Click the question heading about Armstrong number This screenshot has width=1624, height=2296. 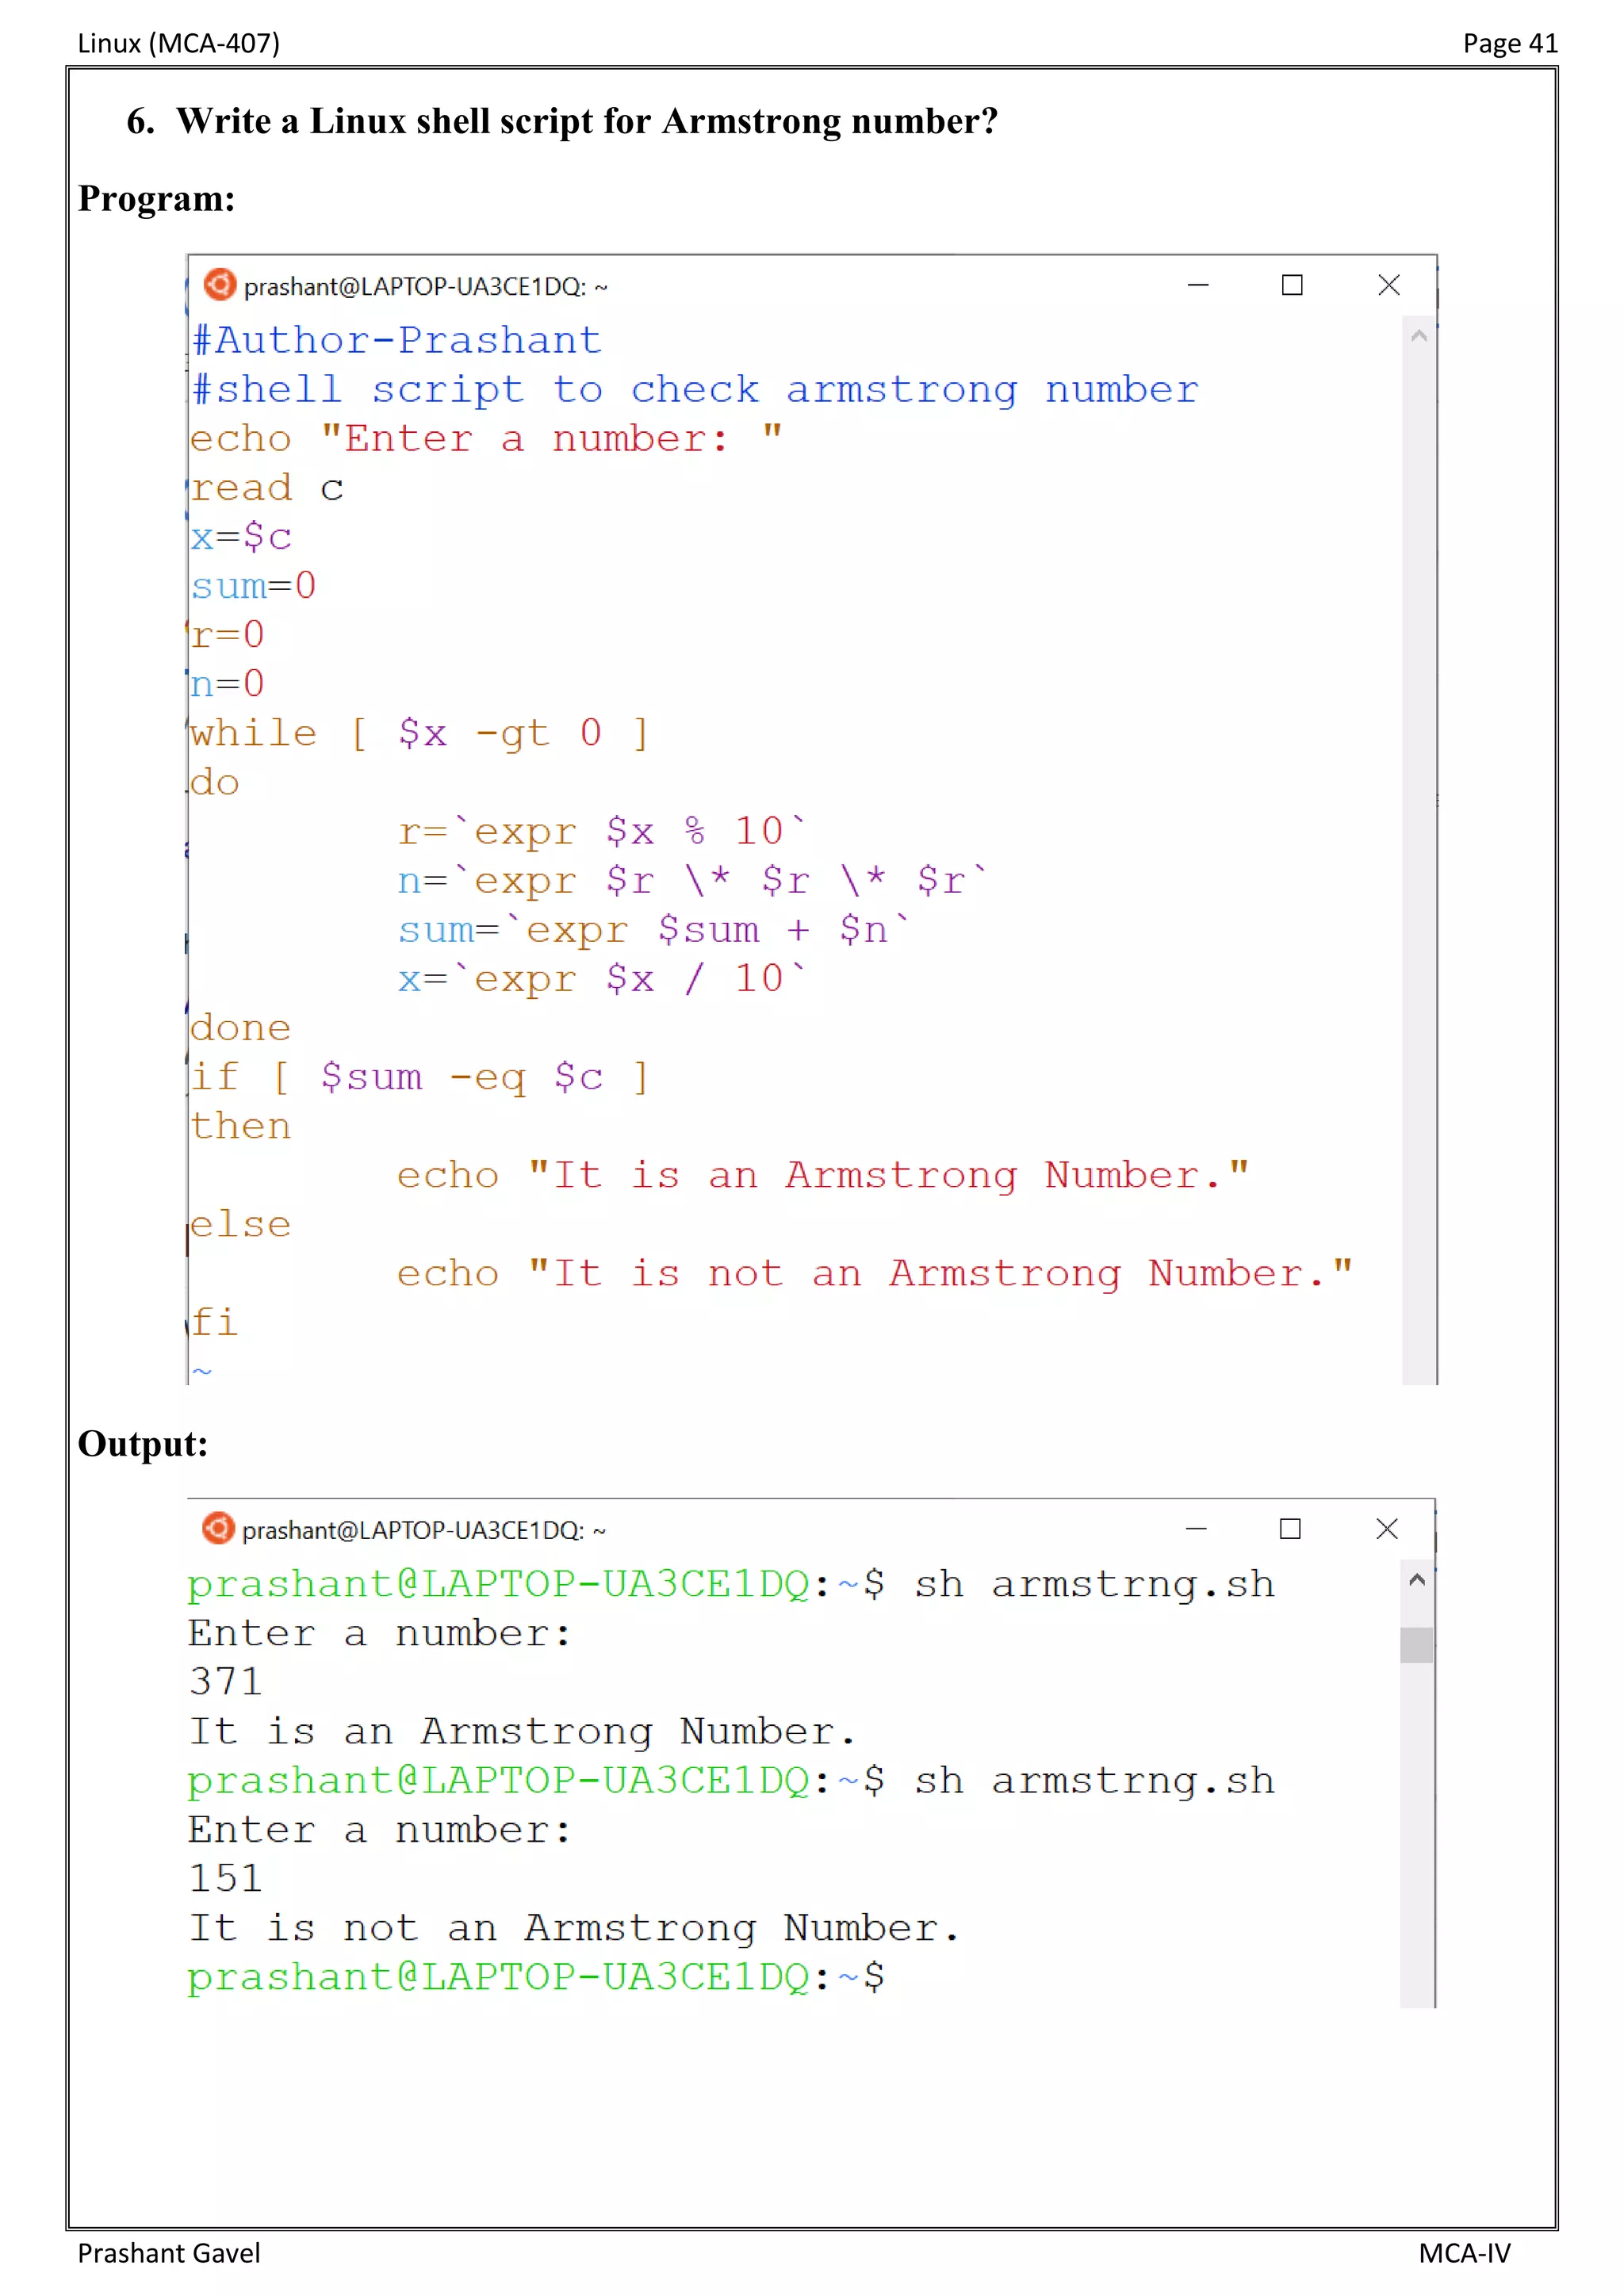pos(562,121)
